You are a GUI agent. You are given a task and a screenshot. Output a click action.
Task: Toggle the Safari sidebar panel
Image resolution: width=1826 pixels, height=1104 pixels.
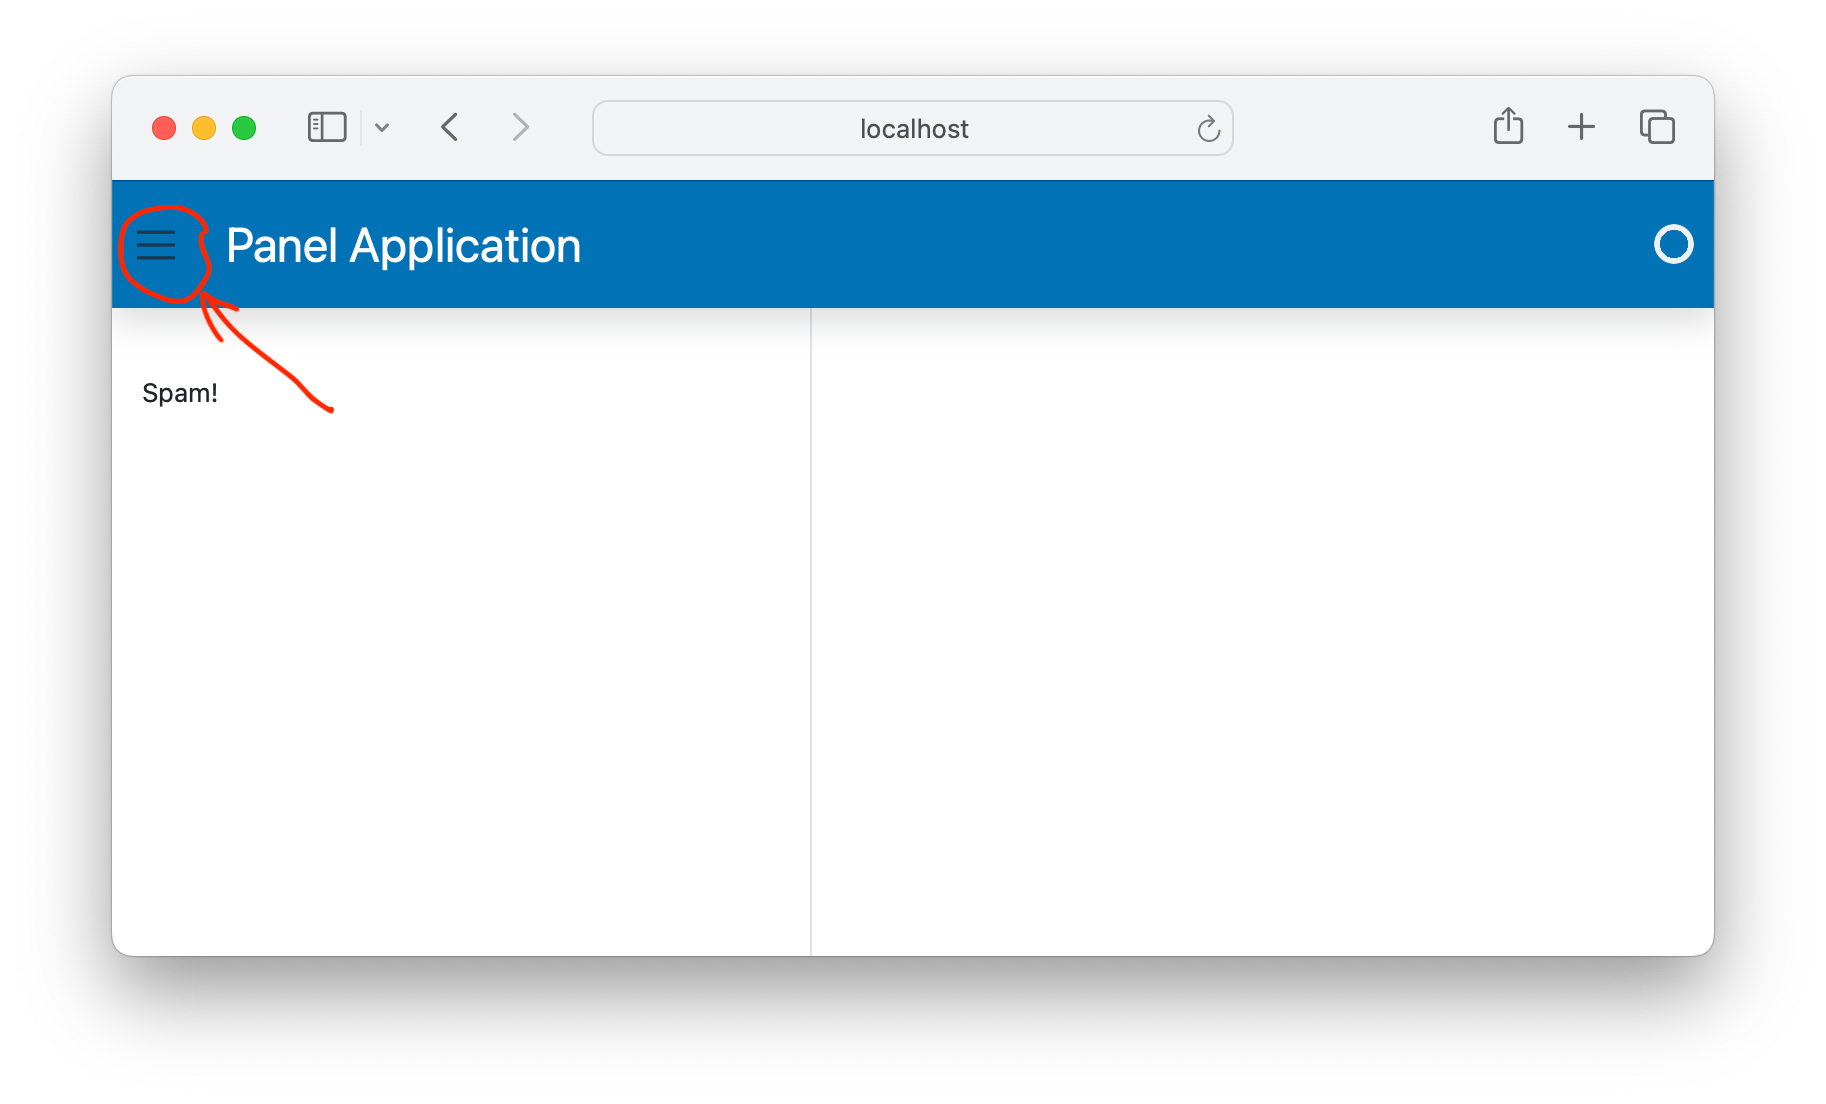326,127
